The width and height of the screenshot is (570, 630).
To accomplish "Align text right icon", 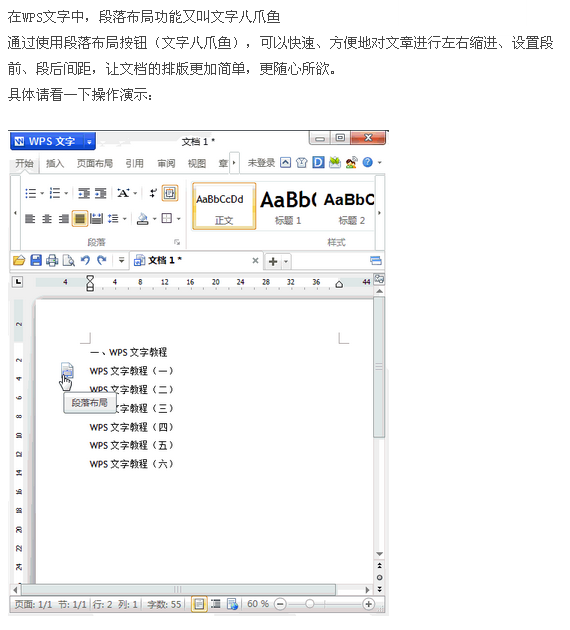I will [63, 219].
